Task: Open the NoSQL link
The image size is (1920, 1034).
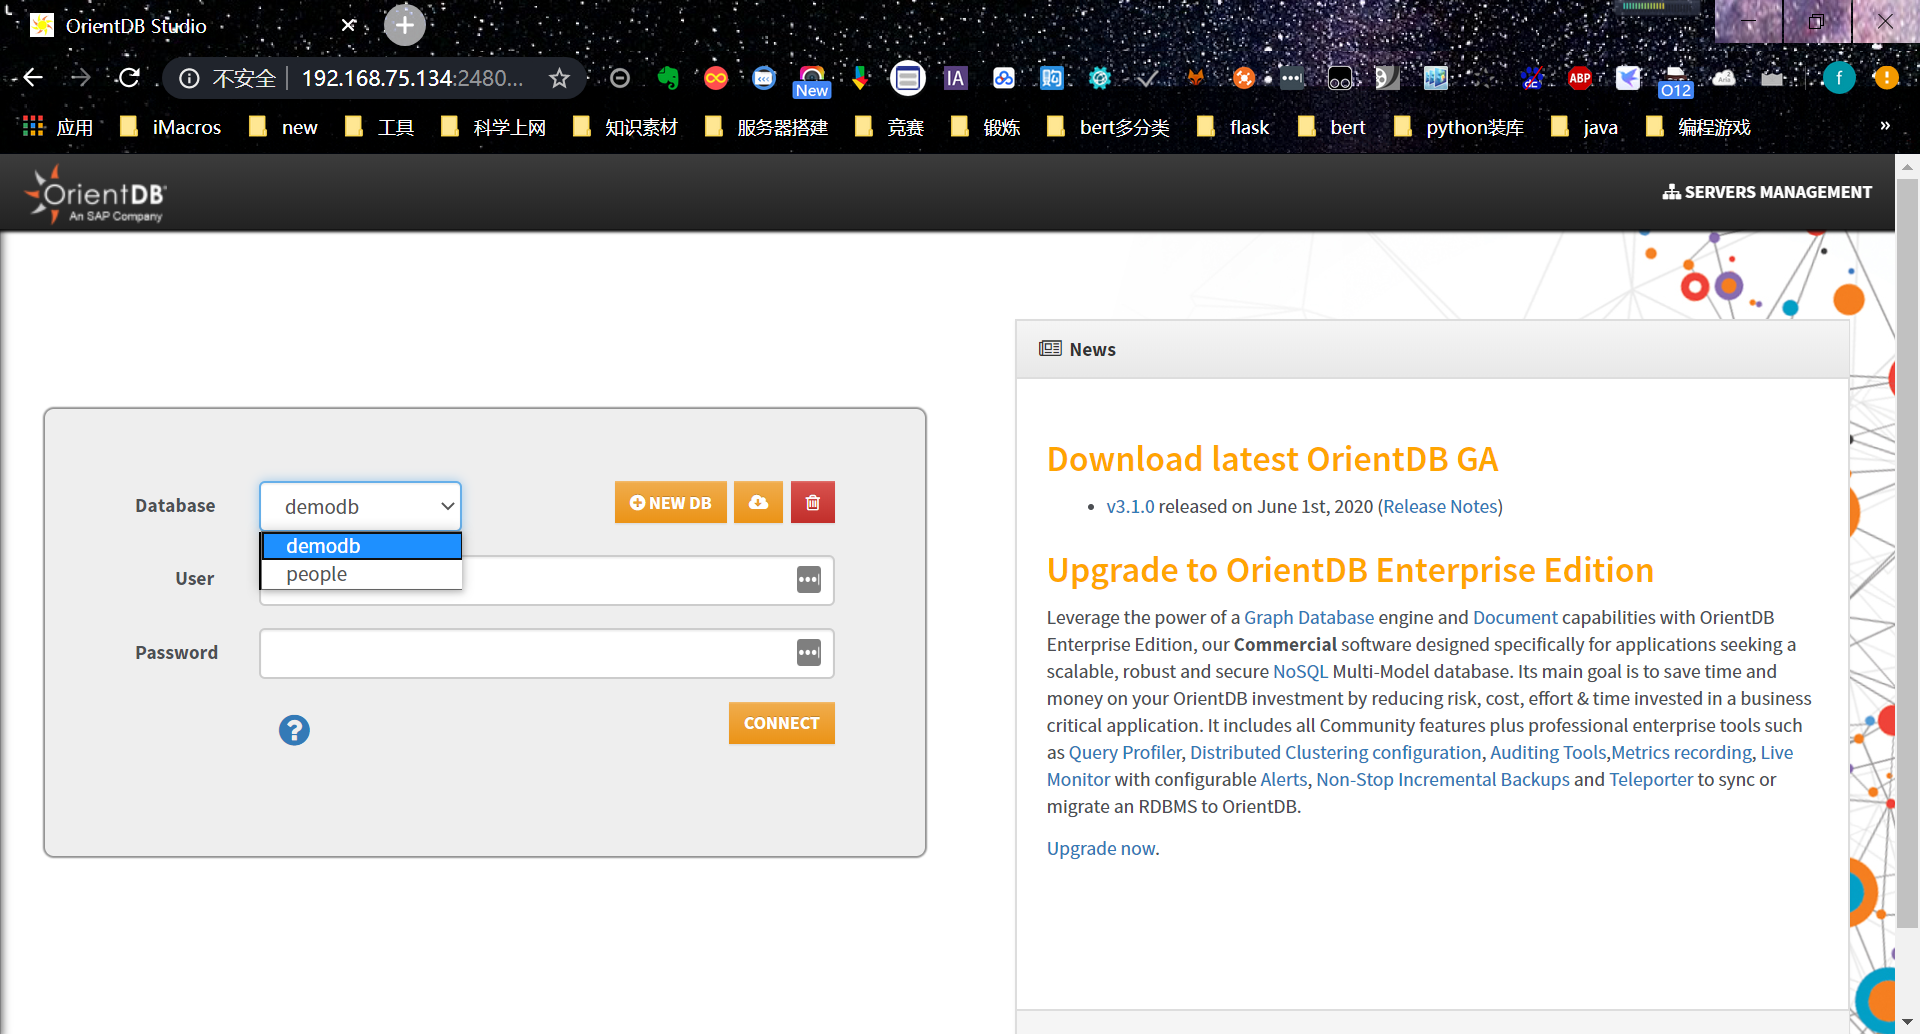Action: click(x=1300, y=672)
